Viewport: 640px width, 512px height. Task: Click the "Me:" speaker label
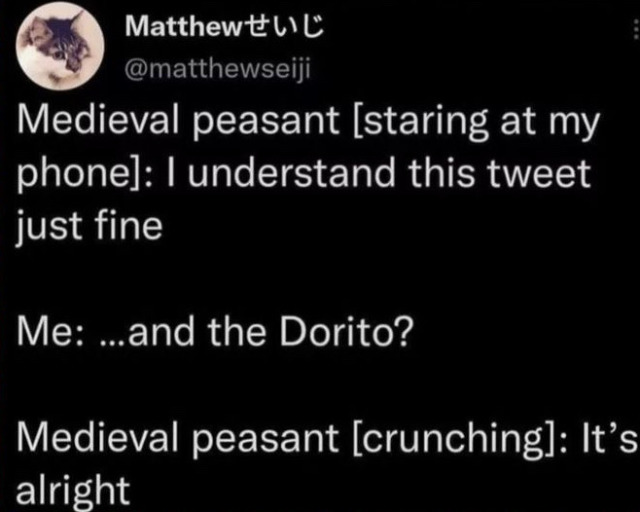(x=50, y=329)
